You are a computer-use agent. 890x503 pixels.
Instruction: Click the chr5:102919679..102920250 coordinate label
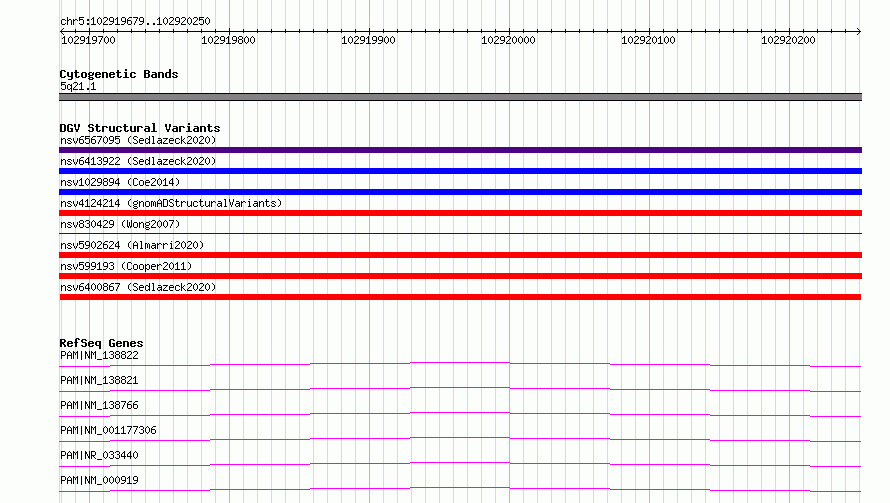(x=135, y=21)
